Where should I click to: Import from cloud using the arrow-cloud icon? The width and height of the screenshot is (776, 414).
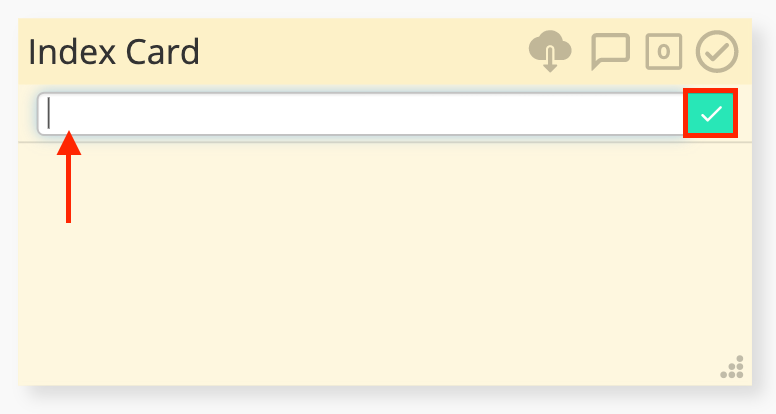click(x=550, y=51)
